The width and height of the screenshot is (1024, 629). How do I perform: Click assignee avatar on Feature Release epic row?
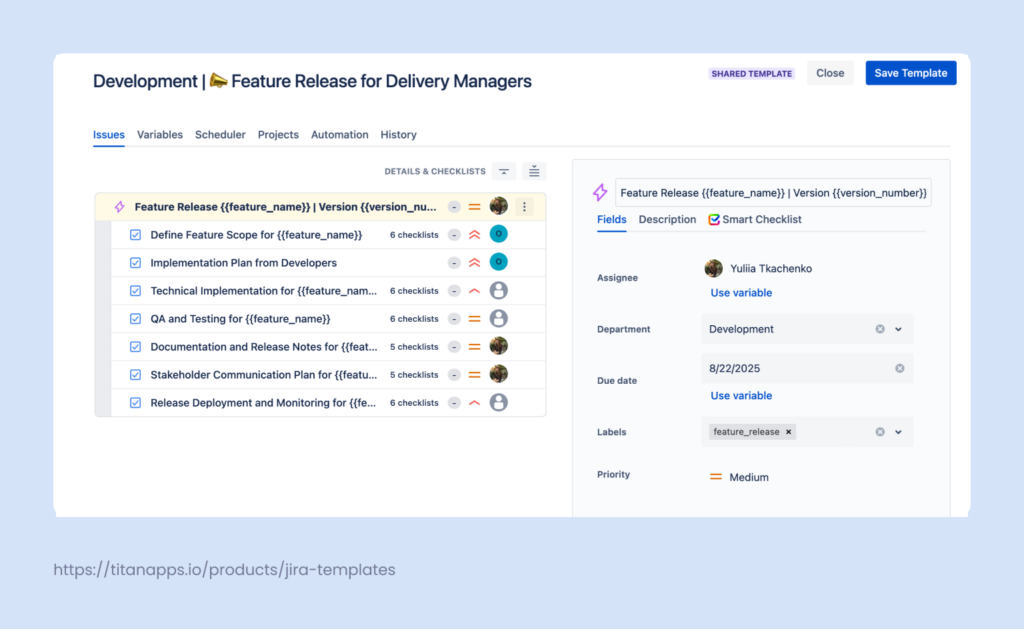pyautogui.click(x=499, y=206)
